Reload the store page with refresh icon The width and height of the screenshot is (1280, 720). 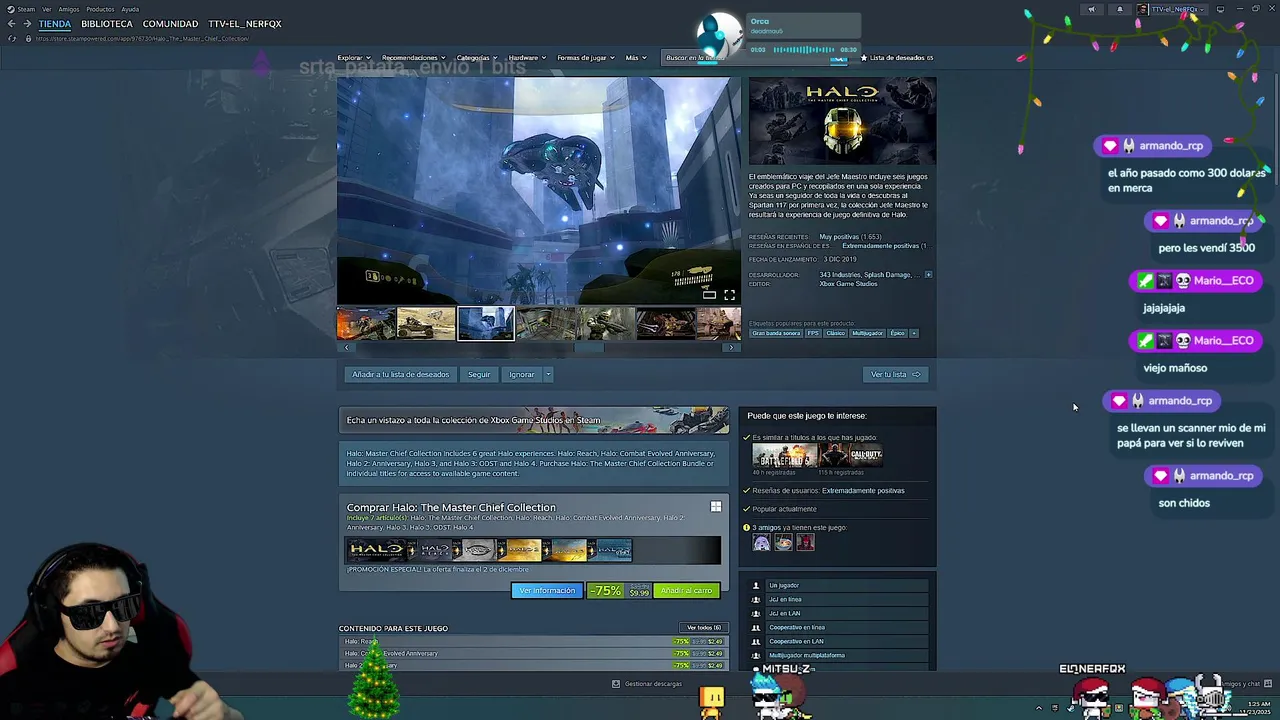coord(12,38)
